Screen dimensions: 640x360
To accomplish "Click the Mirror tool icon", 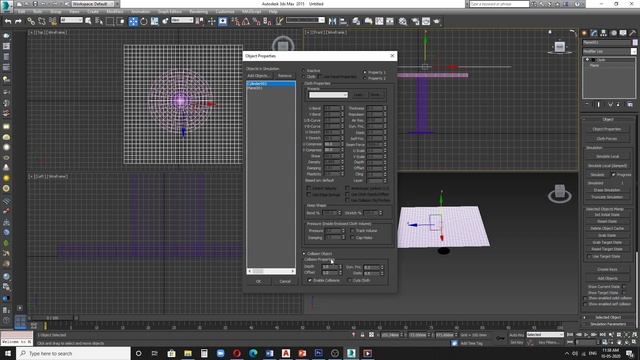I will 332,21.
